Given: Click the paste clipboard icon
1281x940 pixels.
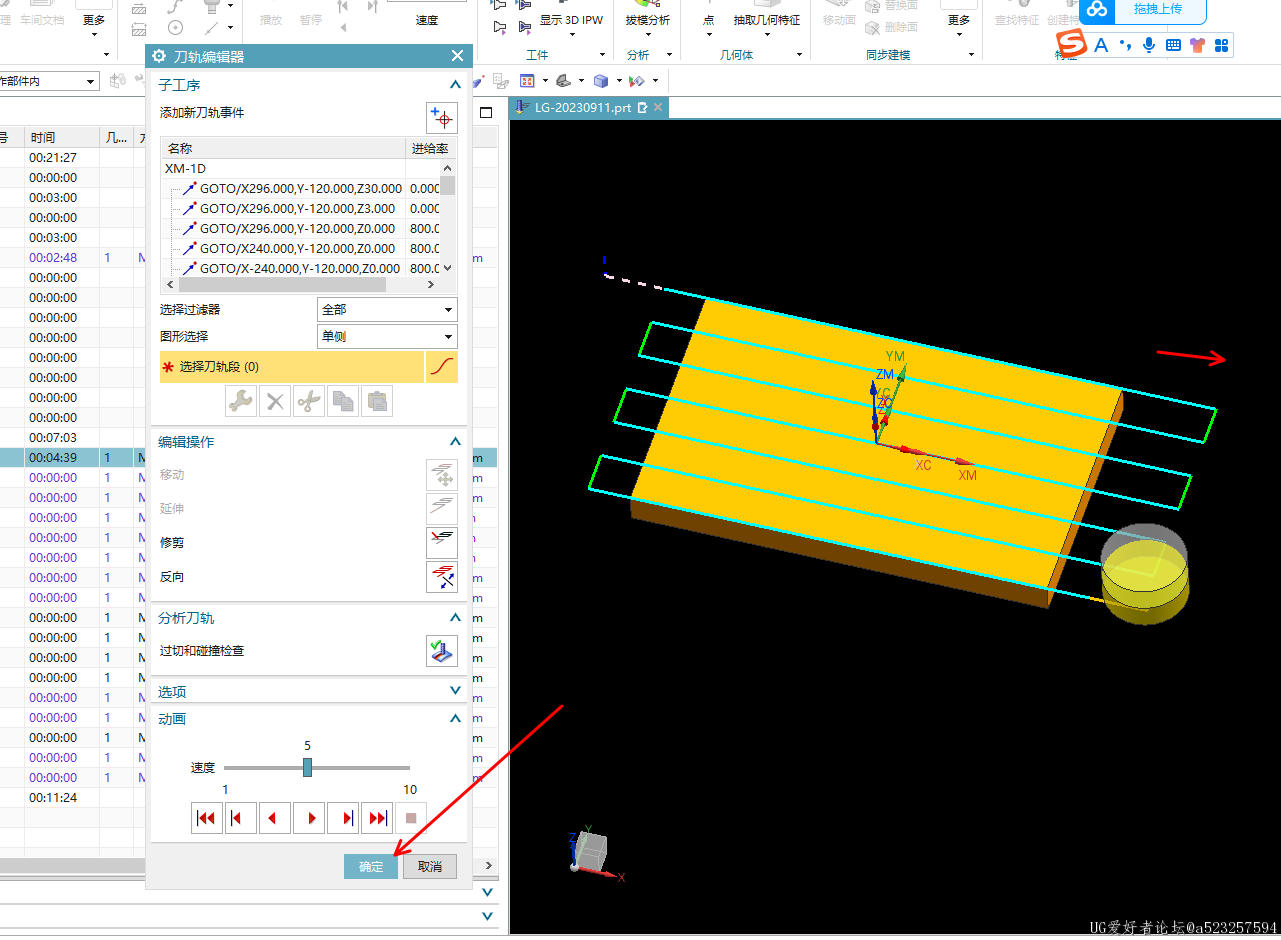Looking at the screenshot, I should click(377, 401).
